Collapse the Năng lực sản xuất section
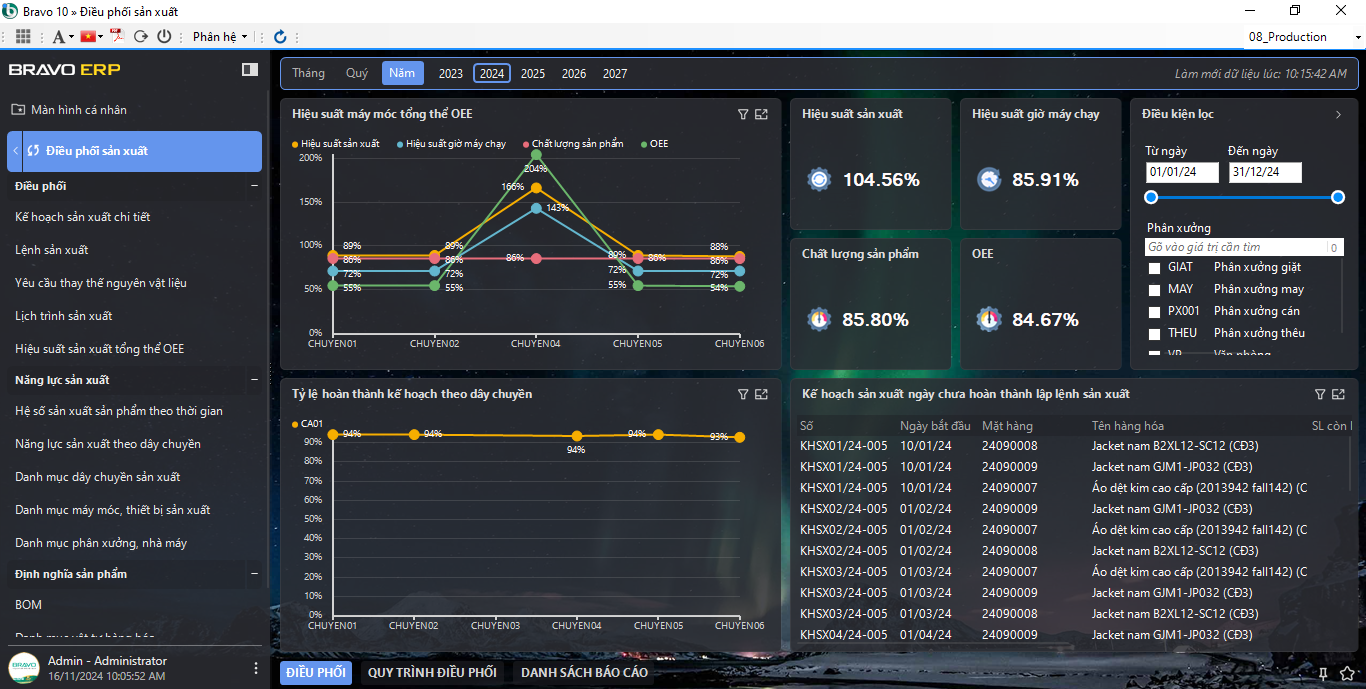Image resolution: width=1366 pixels, height=689 pixels. click(x=254, y=380)
